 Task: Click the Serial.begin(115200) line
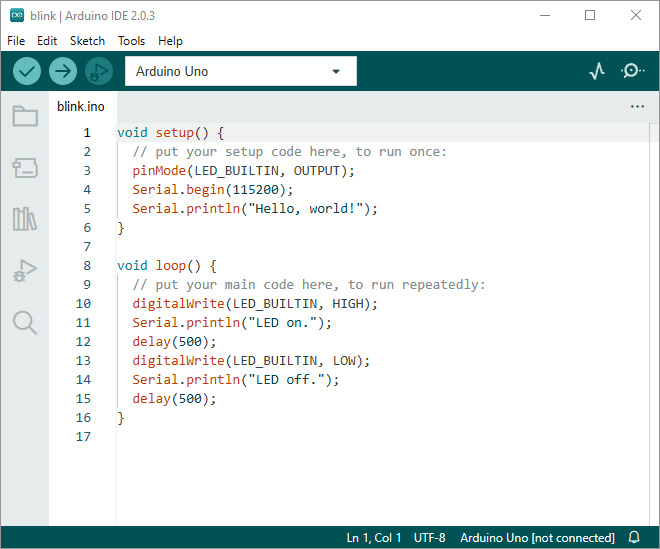(x=213, y=189)
